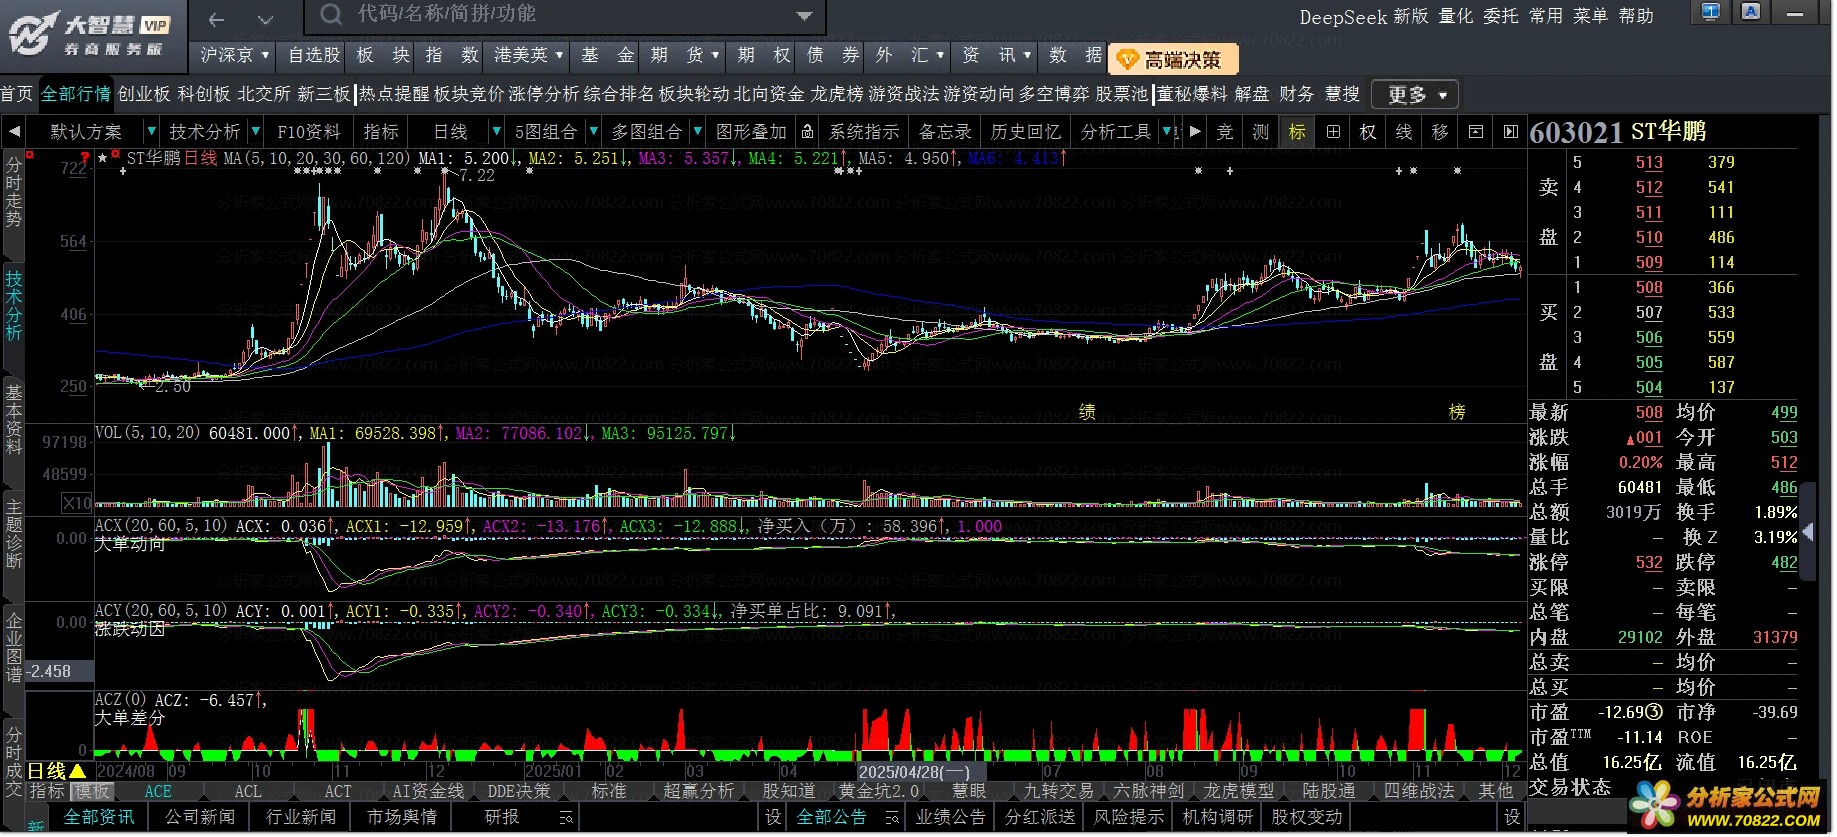Open the search box dropdown arrow
Image resolution: width=1837 pixels, height=837 pixels.
click(804, 16)
